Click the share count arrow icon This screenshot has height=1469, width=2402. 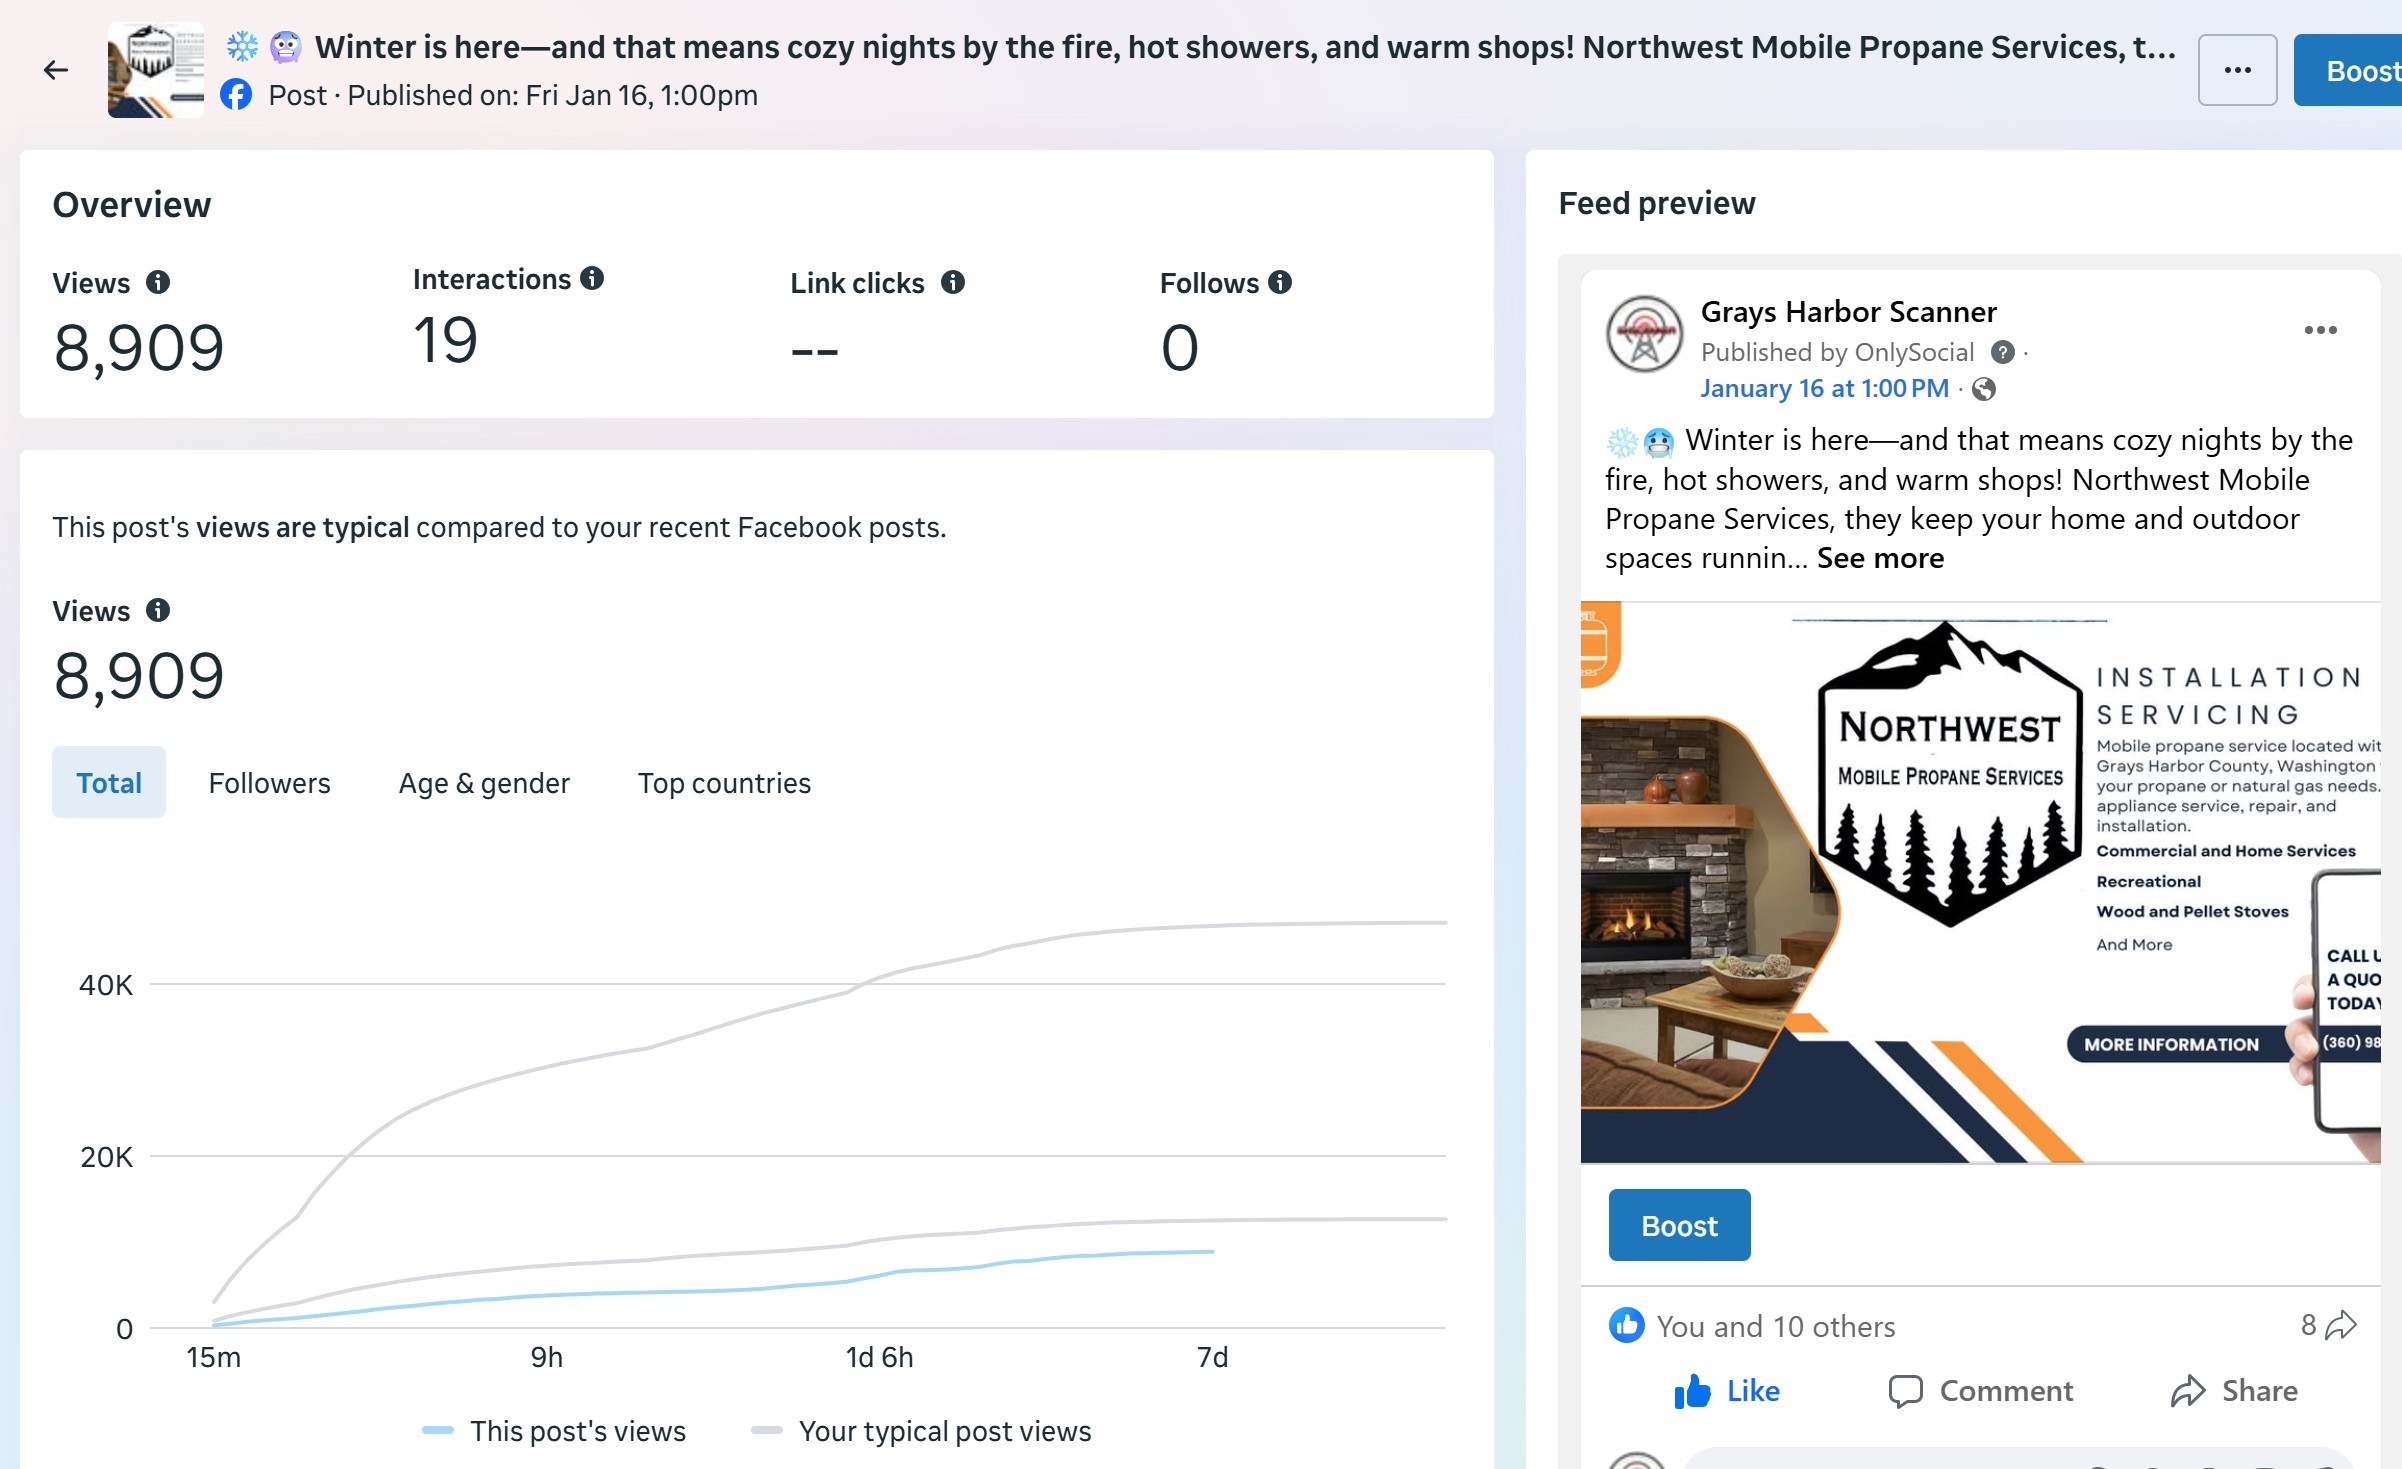point(2340,1326)
